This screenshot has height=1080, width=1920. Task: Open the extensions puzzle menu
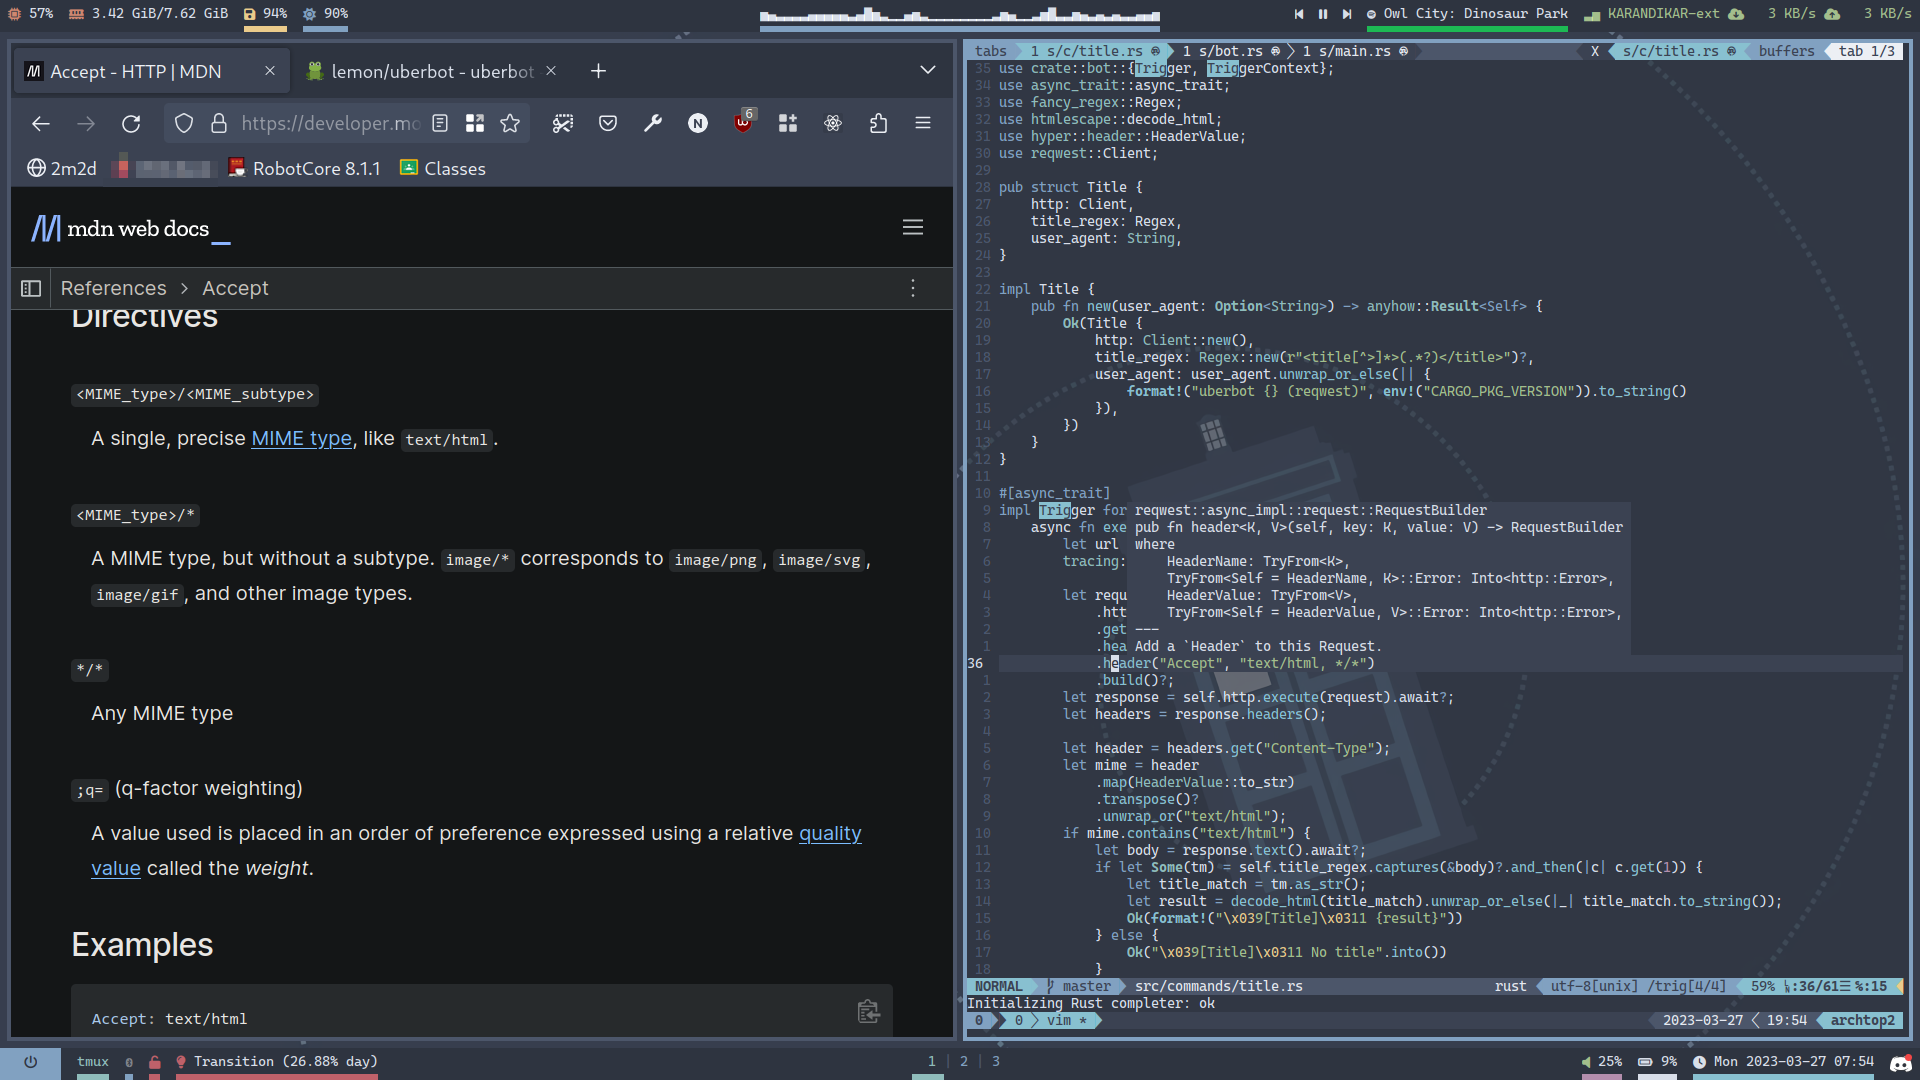[x=878, y=123]
